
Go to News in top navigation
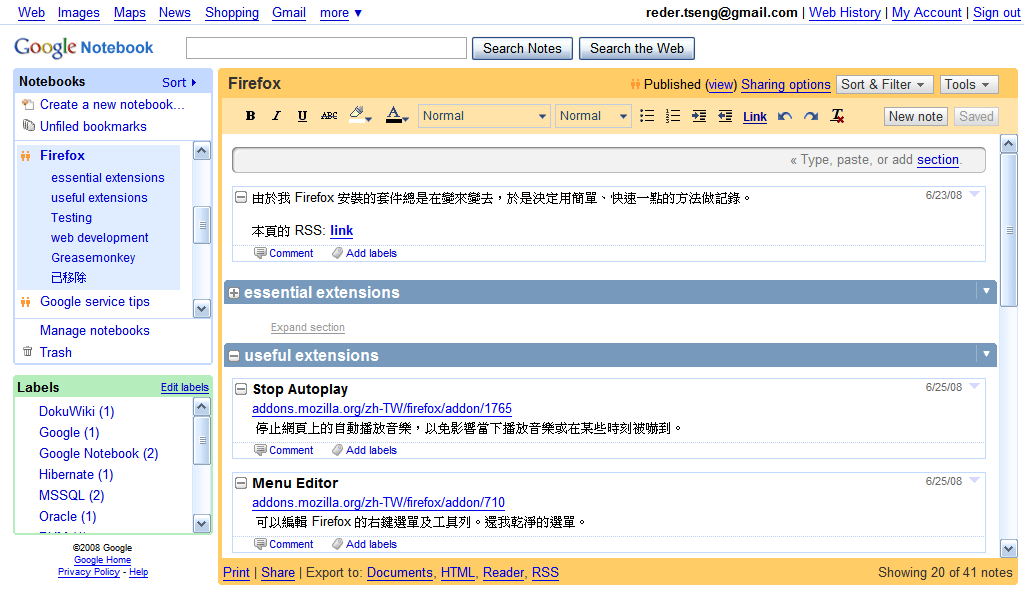click(175, 12)
